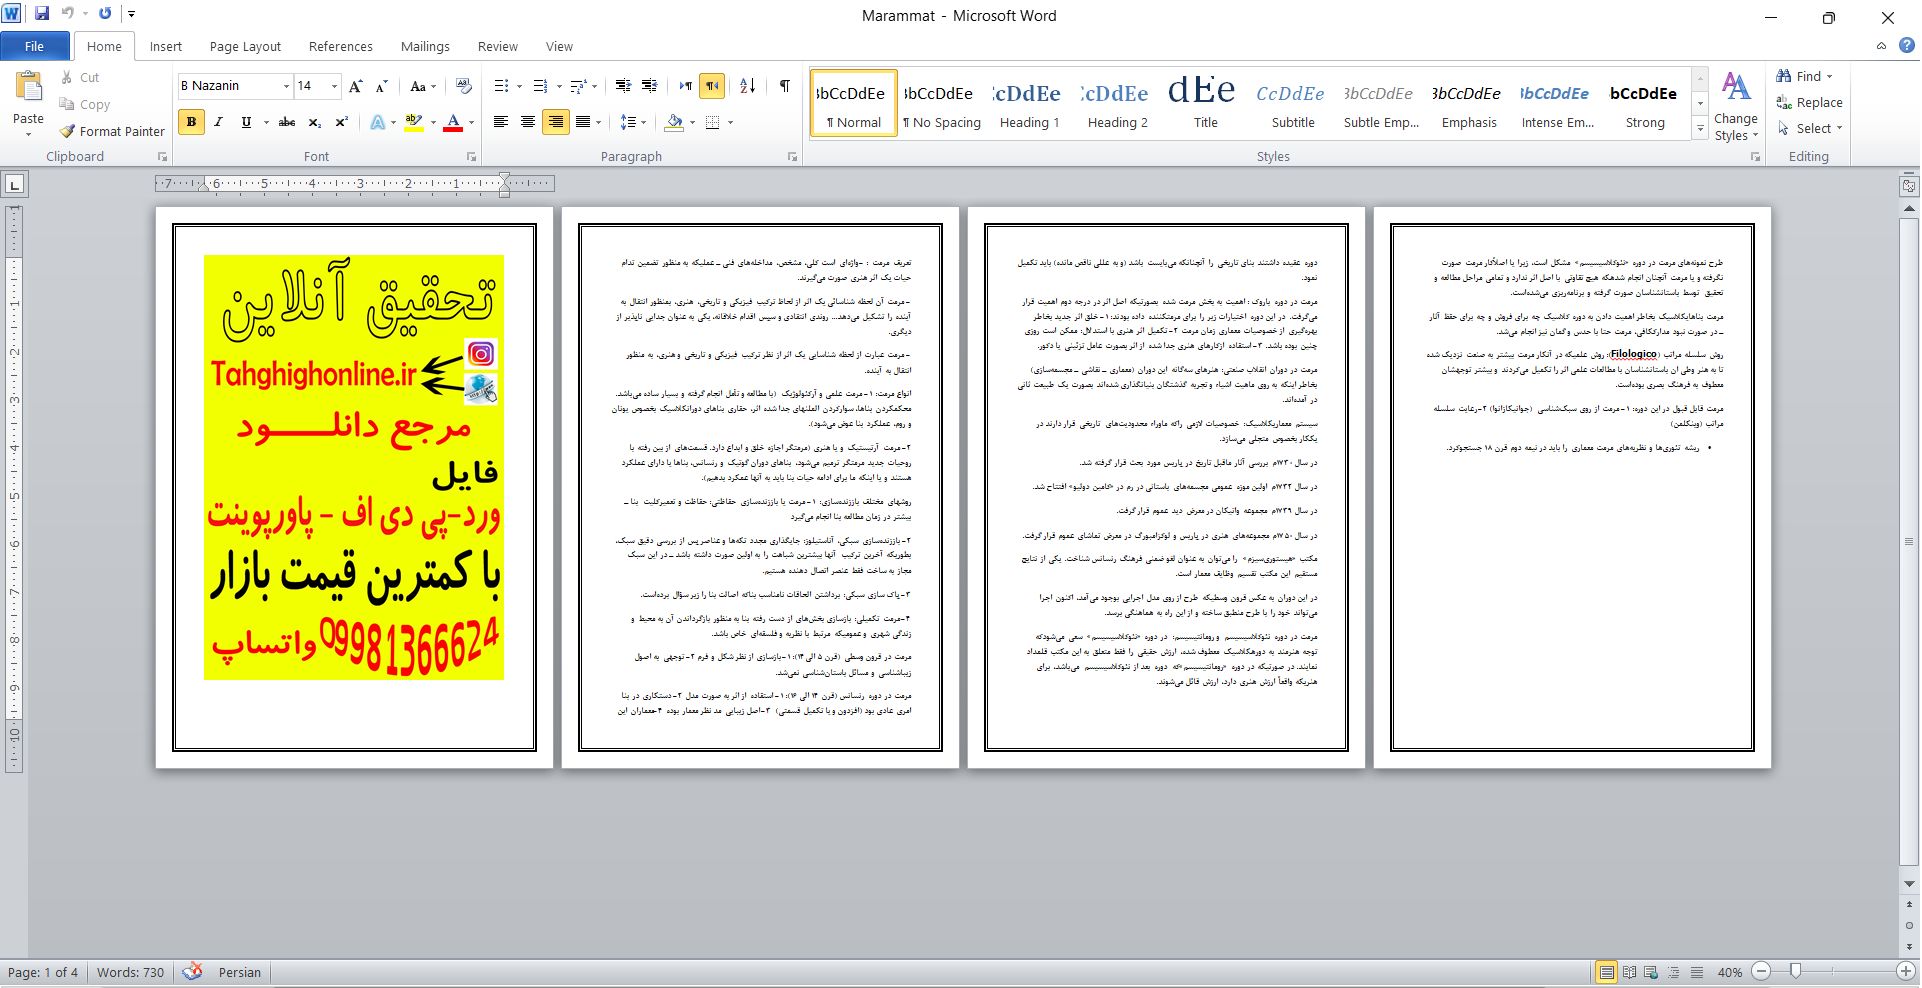The image size is (1922, 988).
Task: Apply the Heading 1 style
Action: (1029, 104)
